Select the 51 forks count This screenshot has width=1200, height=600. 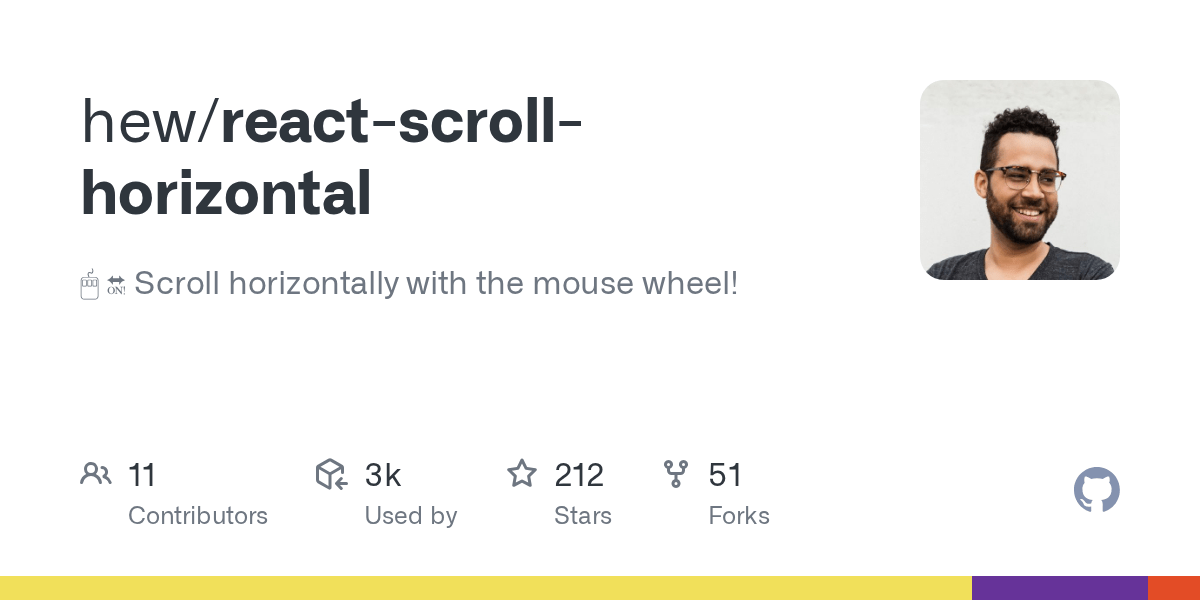tap(725, 475)
